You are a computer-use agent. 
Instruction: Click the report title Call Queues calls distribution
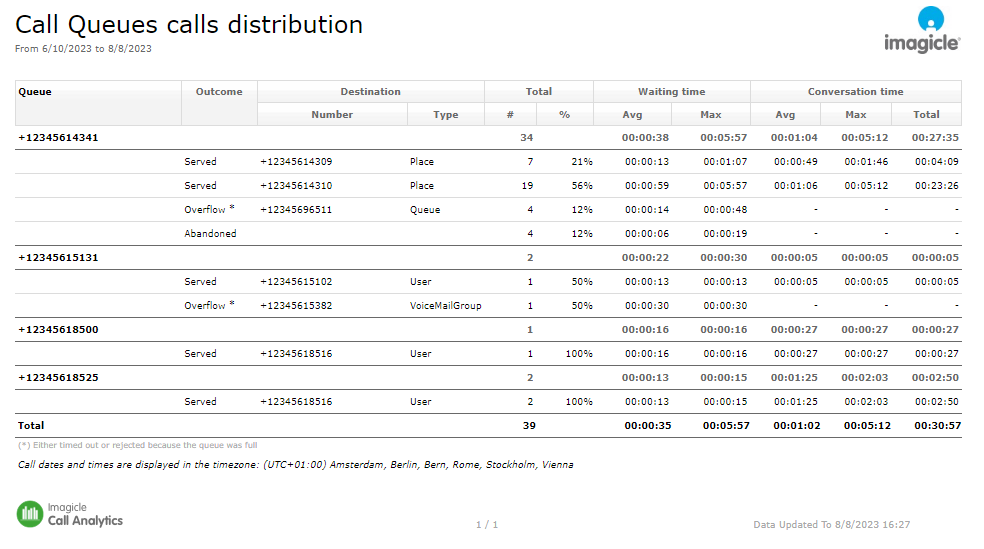pos(189,25)
